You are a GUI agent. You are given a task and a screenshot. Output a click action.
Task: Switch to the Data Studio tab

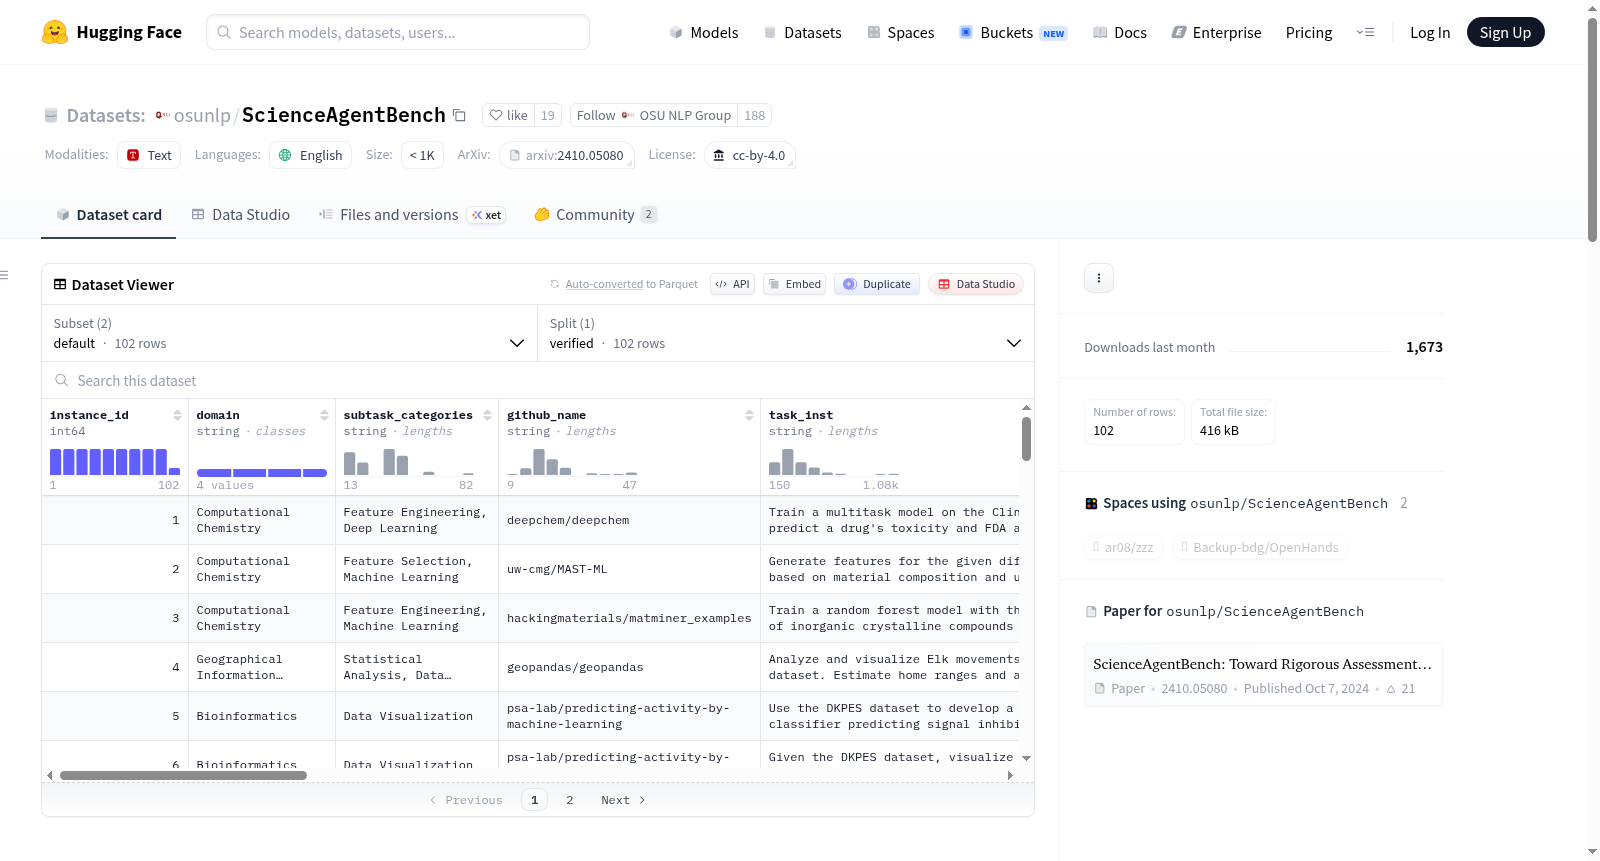pos(241,215)
